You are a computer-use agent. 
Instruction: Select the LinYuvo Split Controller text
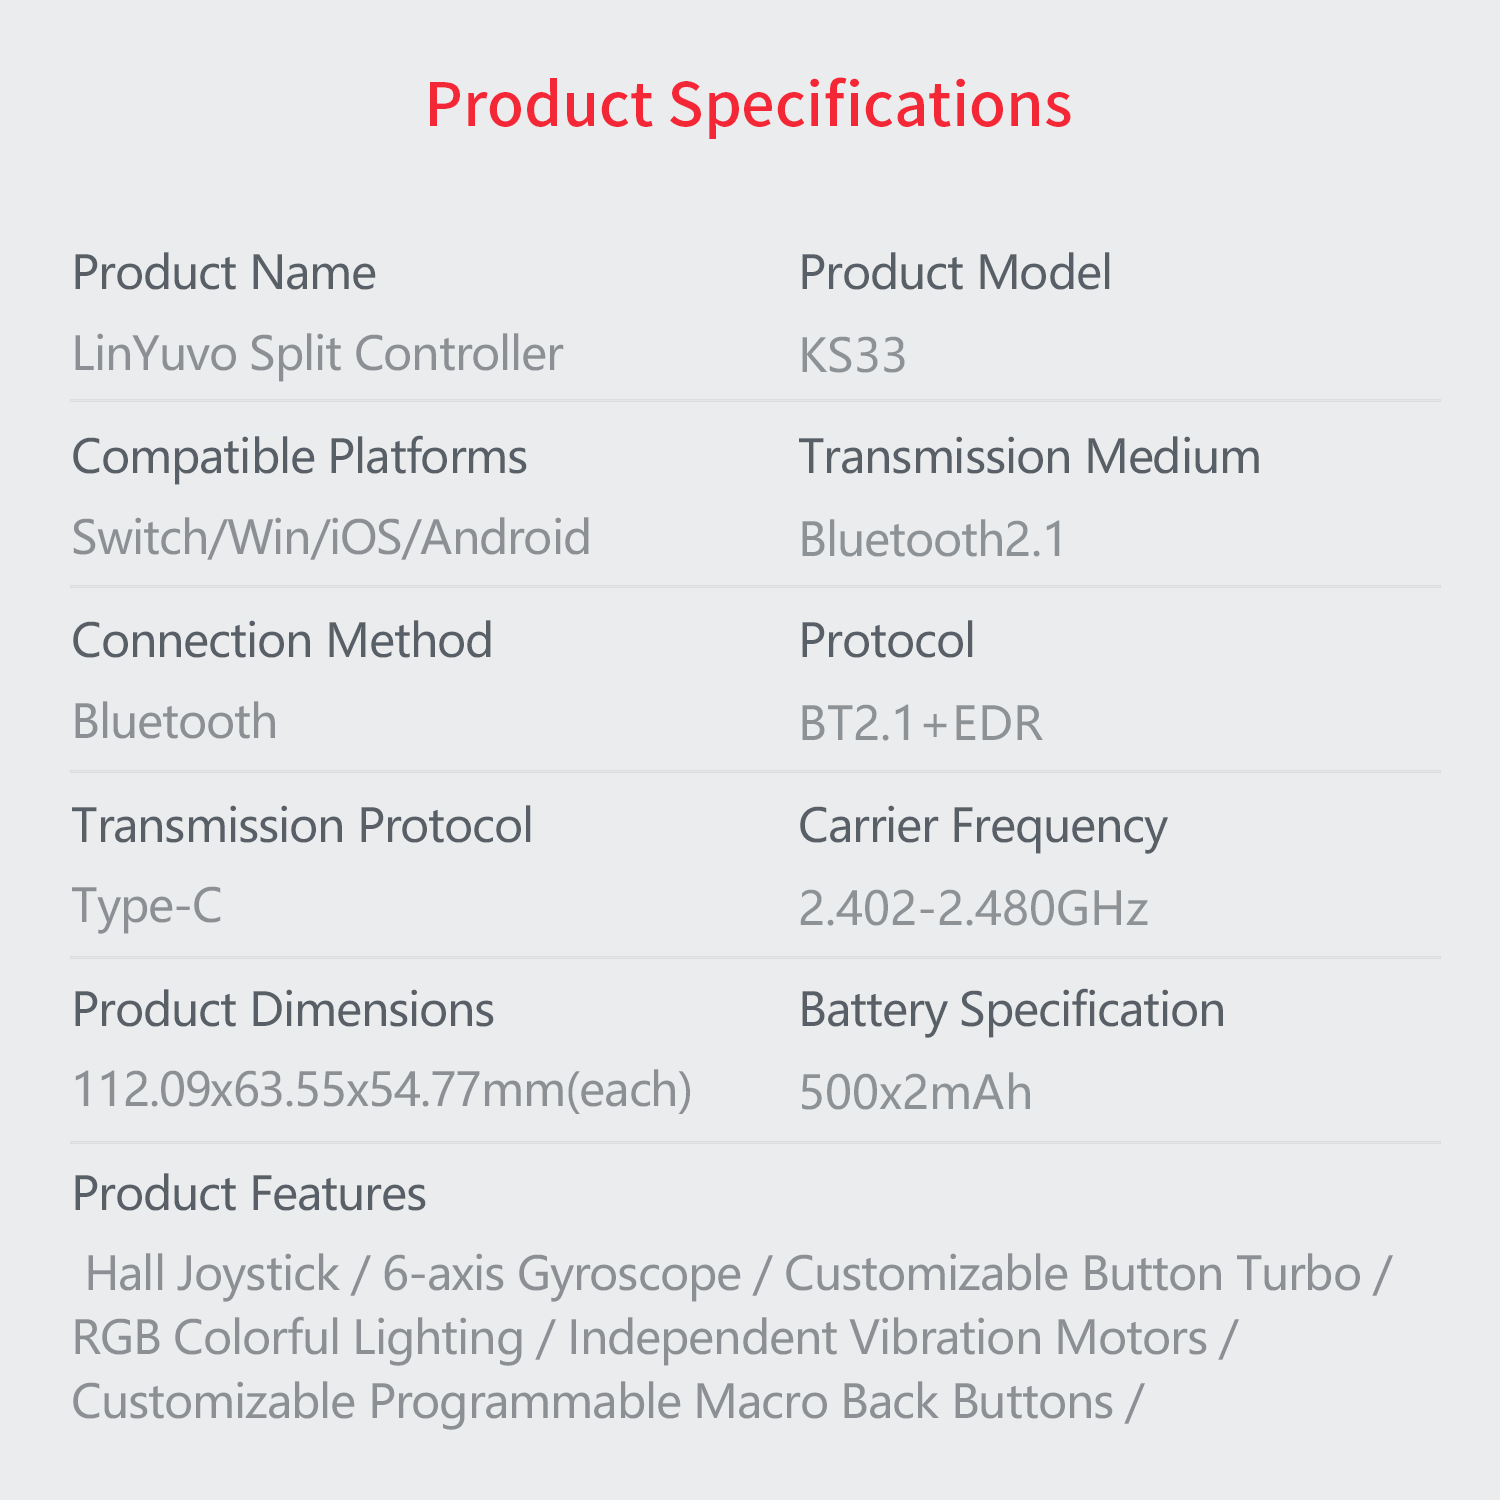click(317, 354)
